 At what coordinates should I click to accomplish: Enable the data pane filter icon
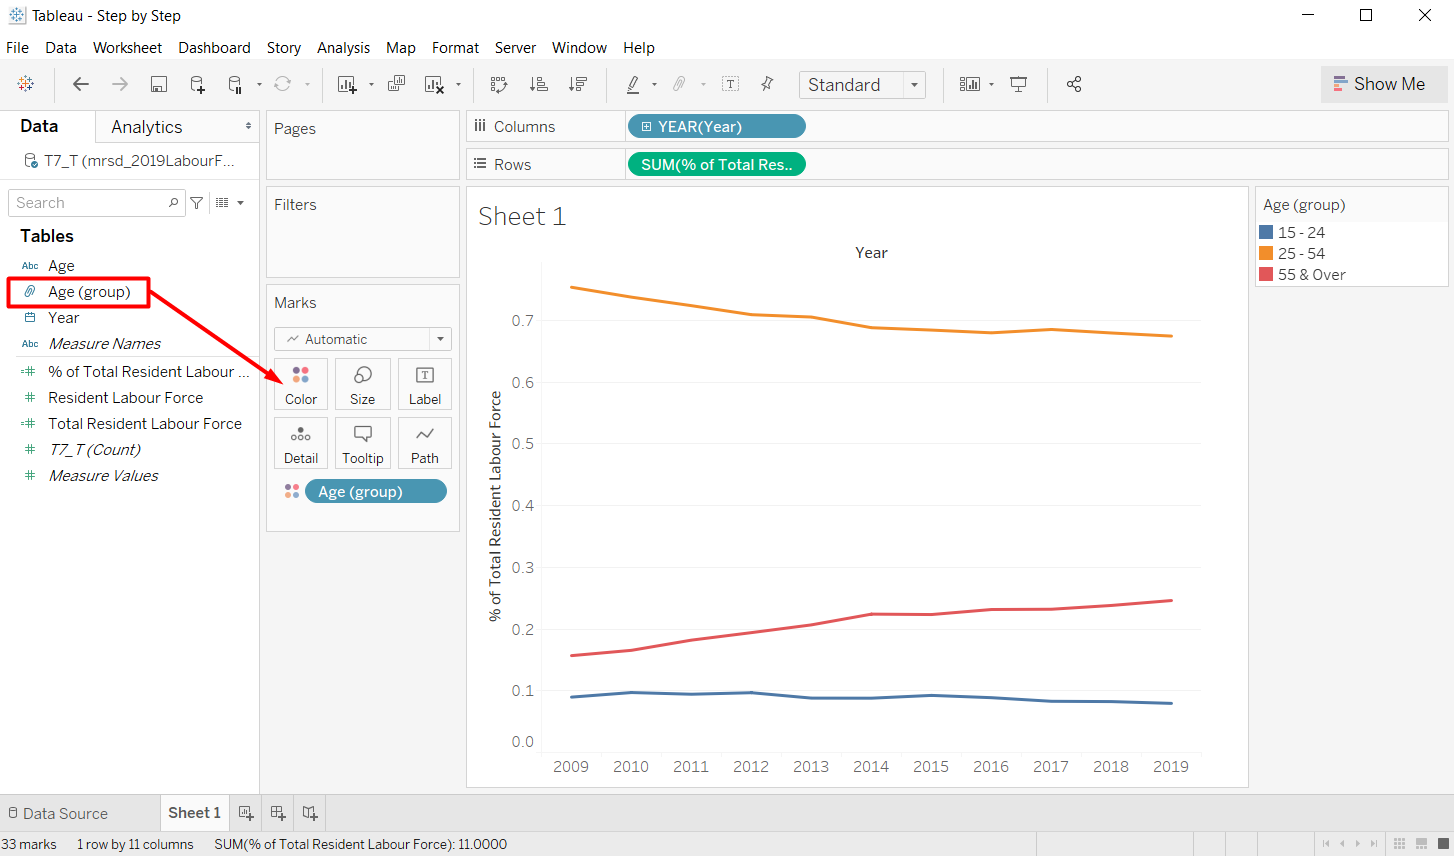[197, 202]
